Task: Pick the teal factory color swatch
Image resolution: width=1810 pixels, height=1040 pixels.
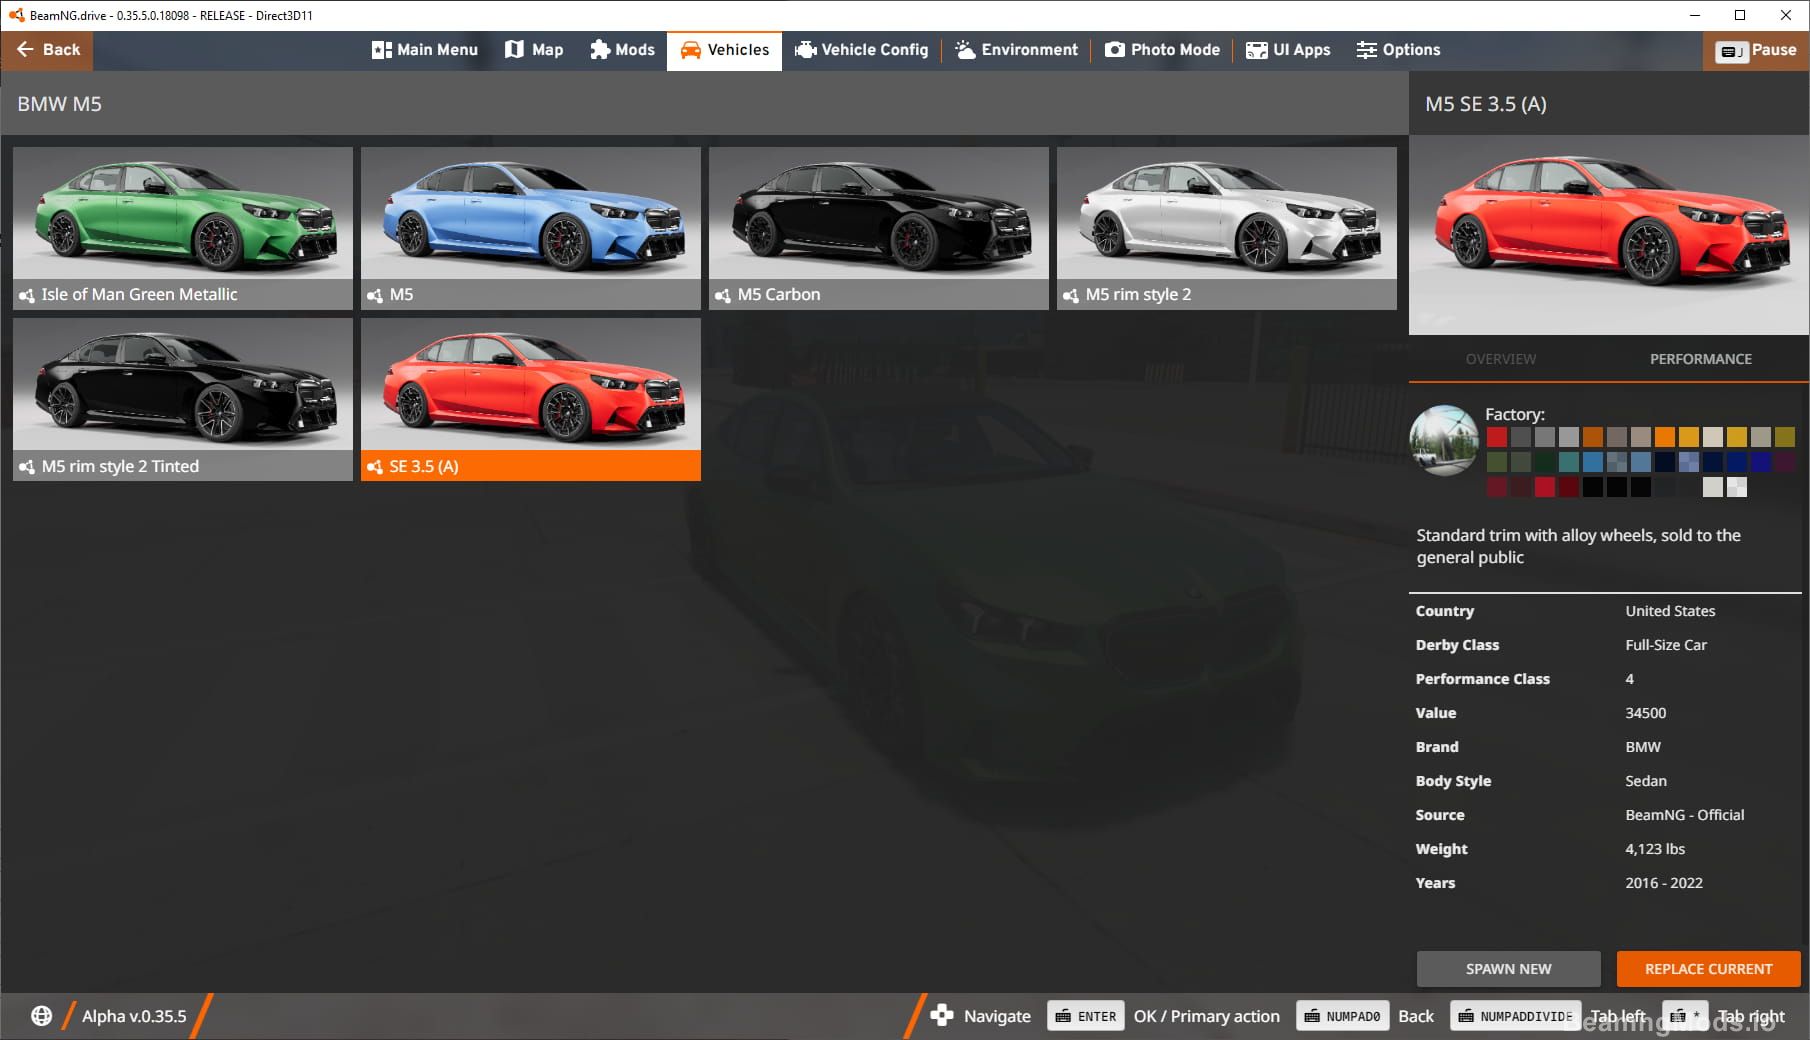Action: click(x=1569, y=461)
